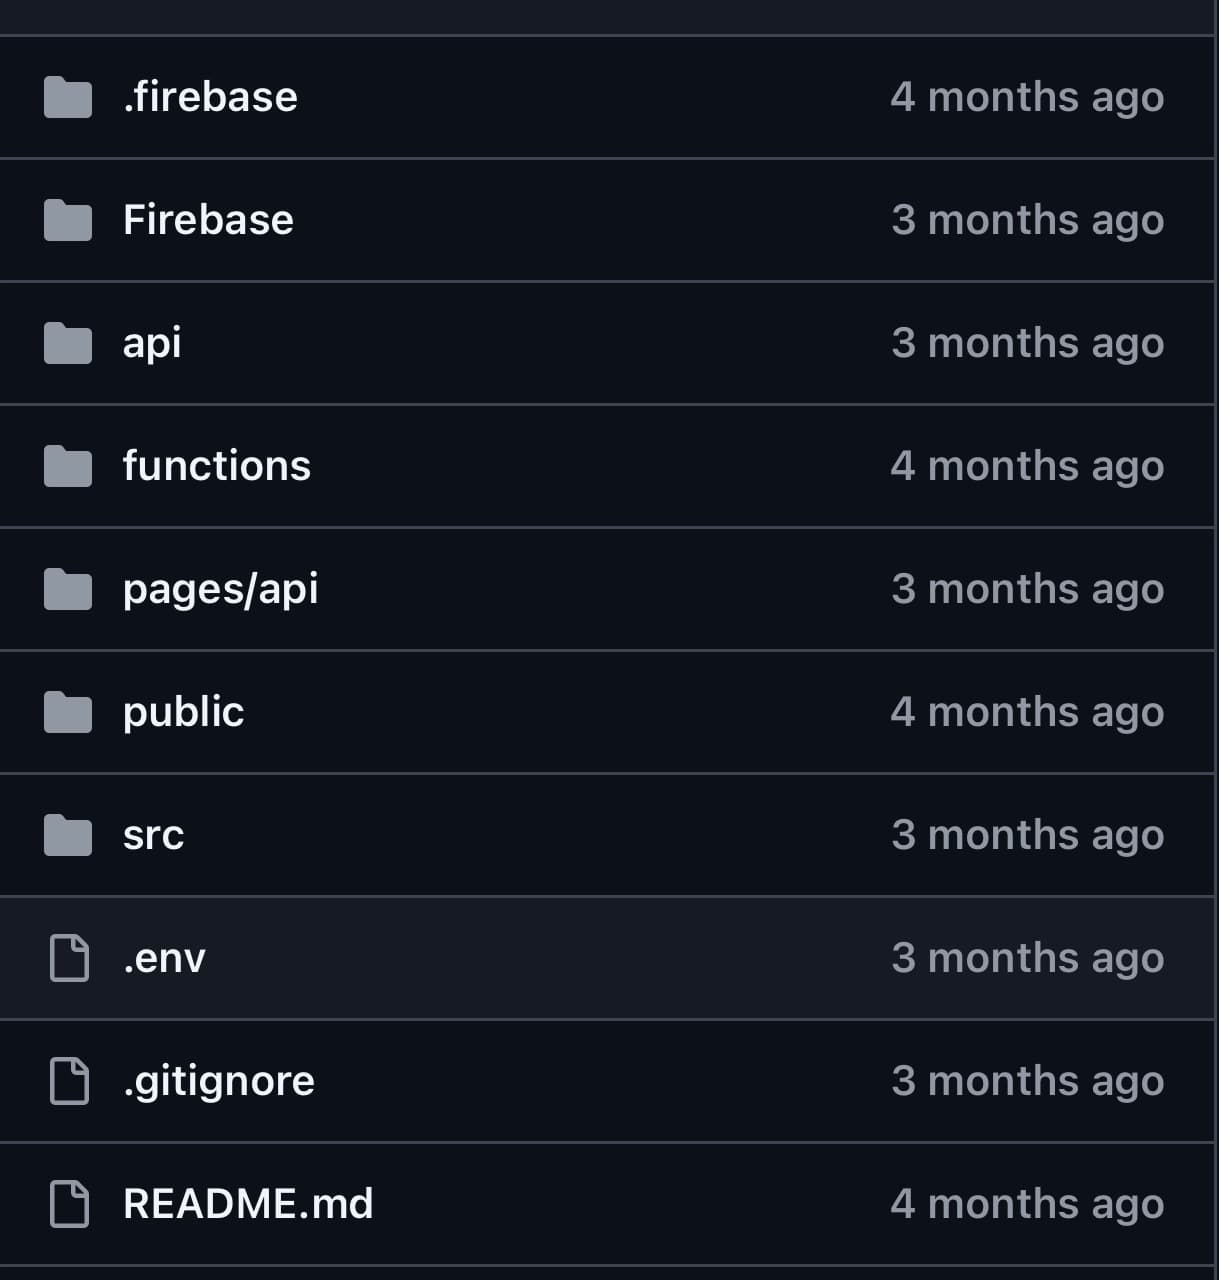Navigate into the api directory
This screenshot has height=1280, width=1219.
tap(152, 343)
